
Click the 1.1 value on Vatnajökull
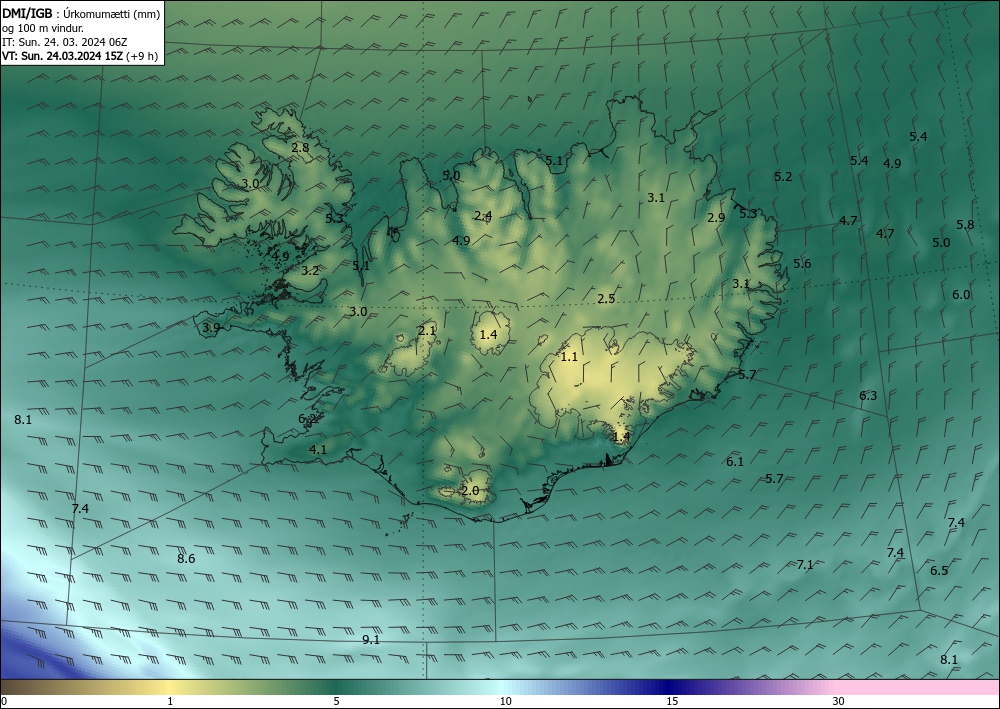click(x=569, y=356)
